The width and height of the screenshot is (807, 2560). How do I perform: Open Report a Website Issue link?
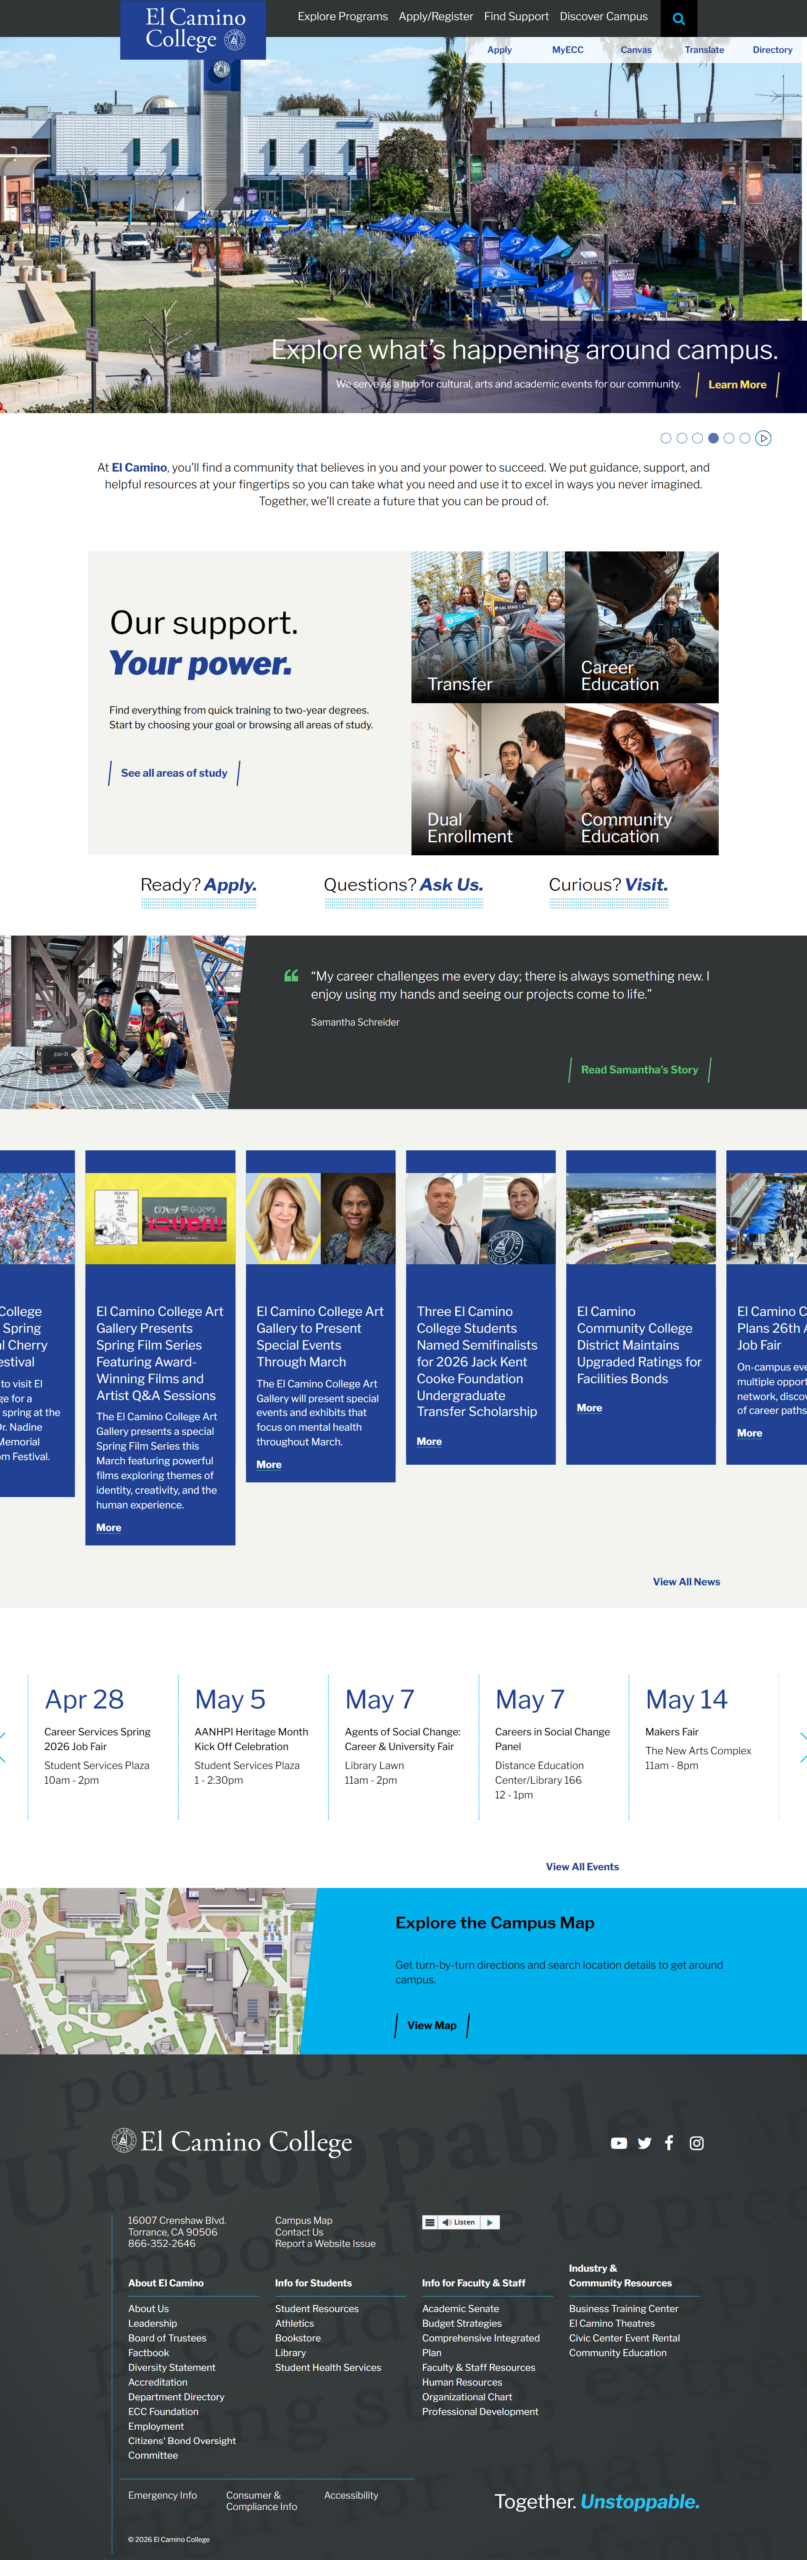pos(325,2244)
